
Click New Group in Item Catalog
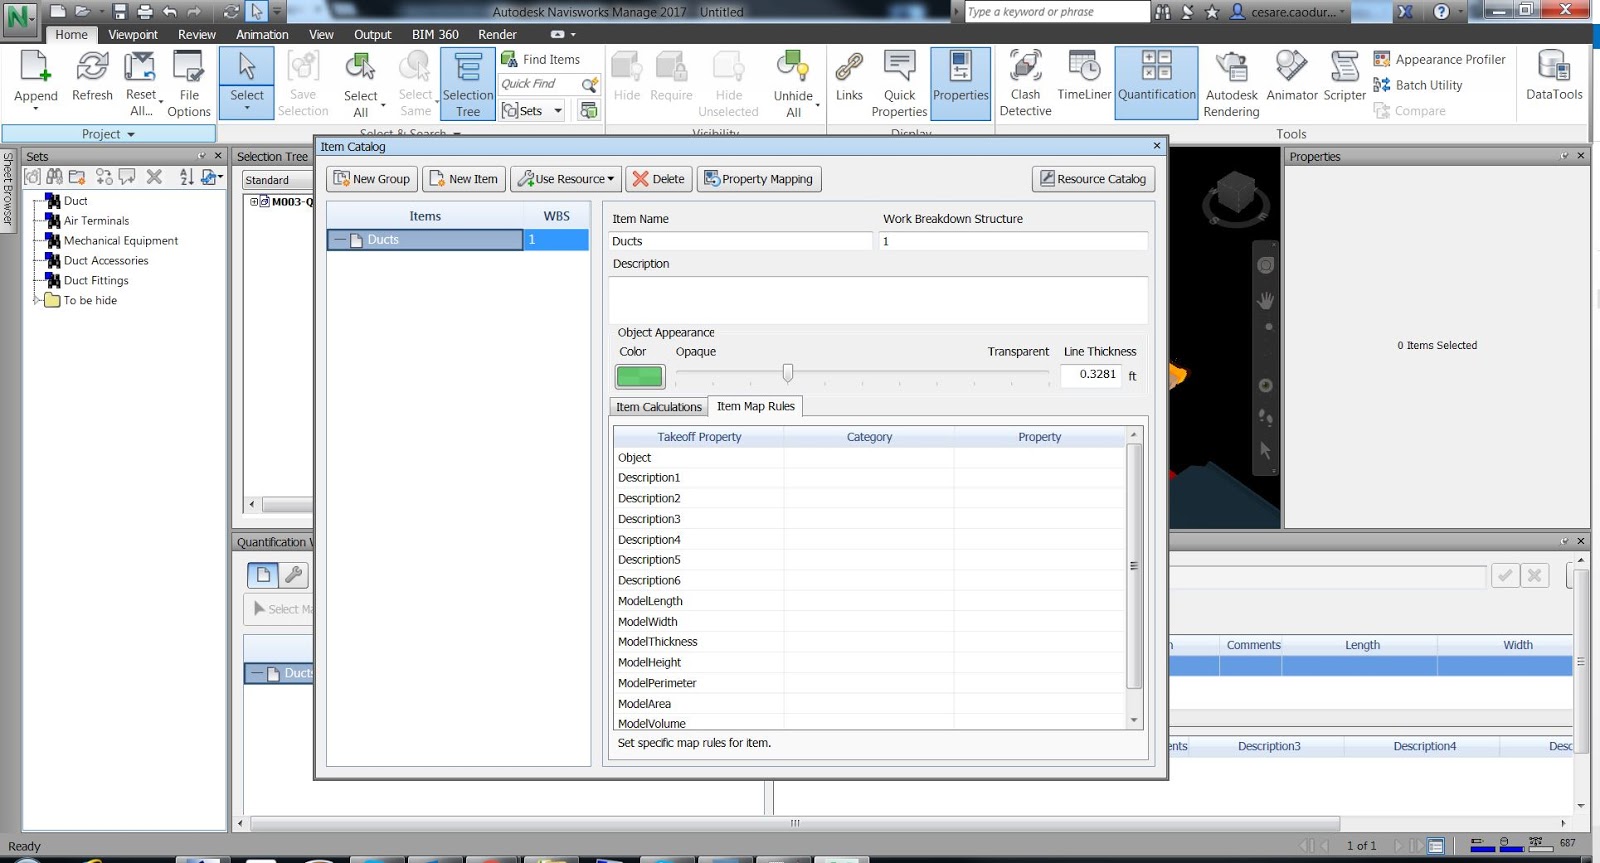tap(372, 179)
